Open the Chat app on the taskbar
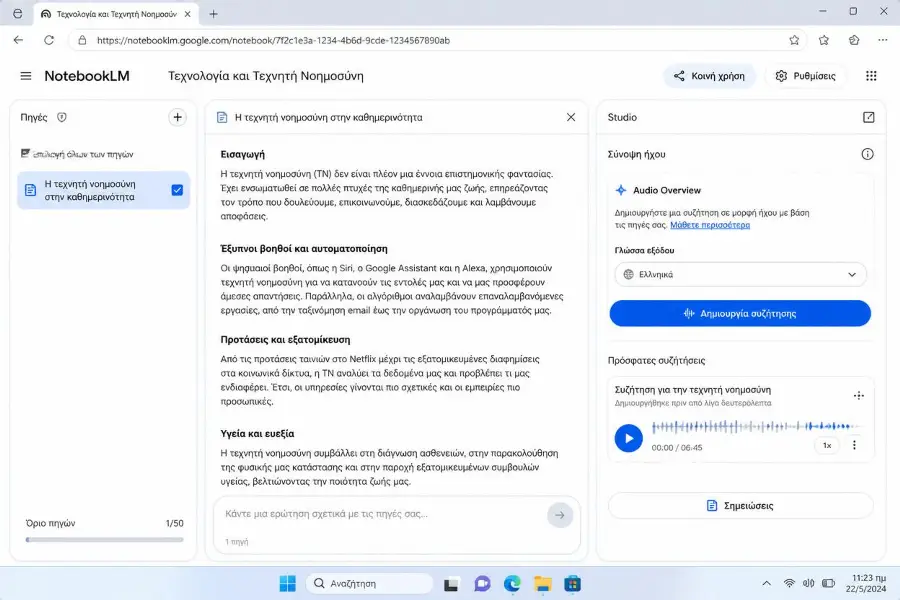The width and height of the screenshot is (900, 600). click(482, 584)
